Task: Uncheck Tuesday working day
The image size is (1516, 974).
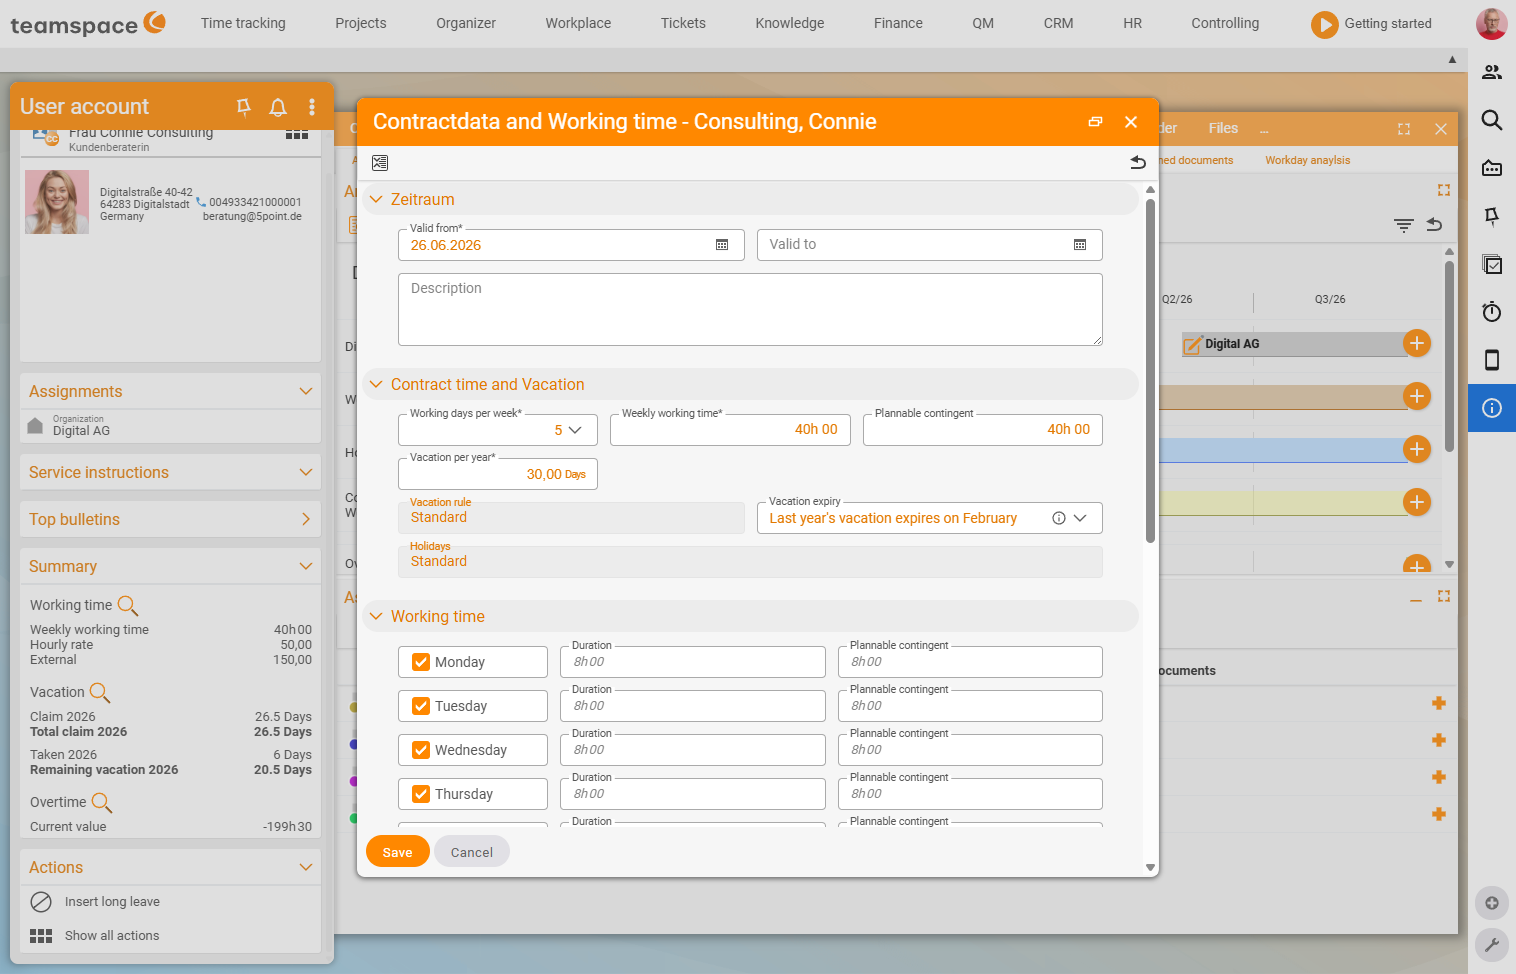Action: (x=421, y=706)
